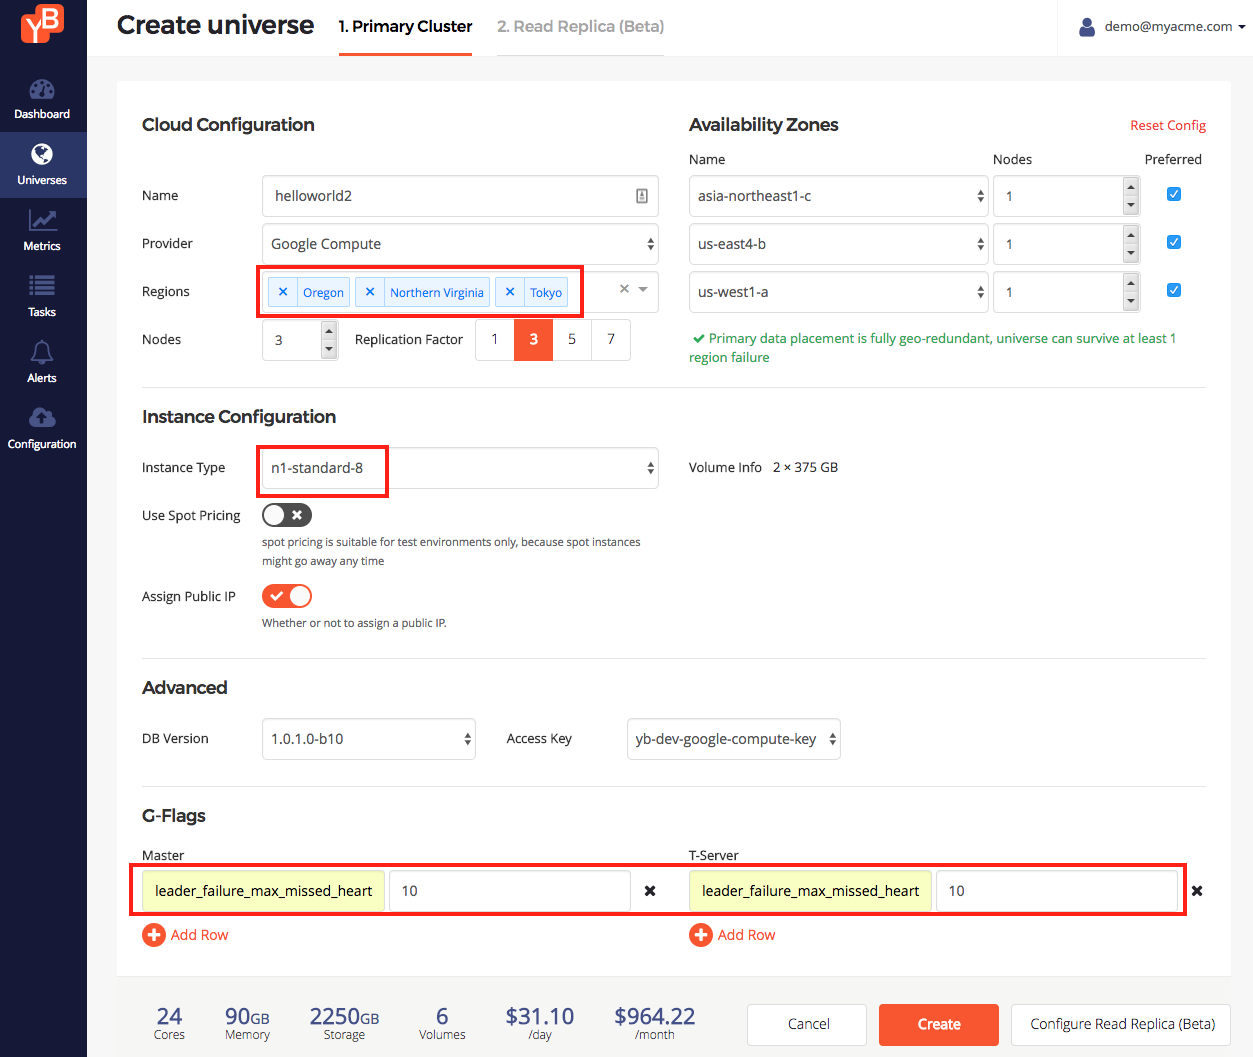Click Master flag value field
Viewport: 1253px width, 1057px height.
coord(509,891)
